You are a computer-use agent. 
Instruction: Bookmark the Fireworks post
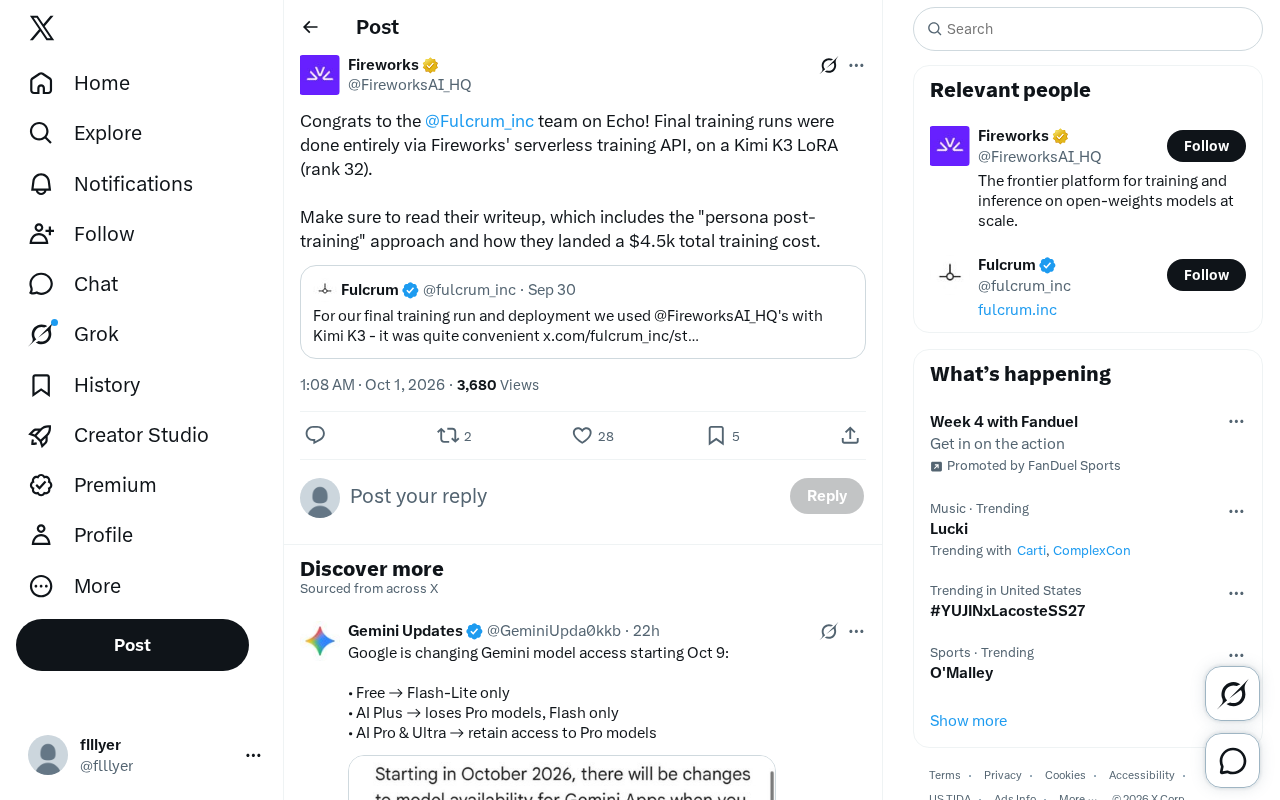tap(723, 435)
